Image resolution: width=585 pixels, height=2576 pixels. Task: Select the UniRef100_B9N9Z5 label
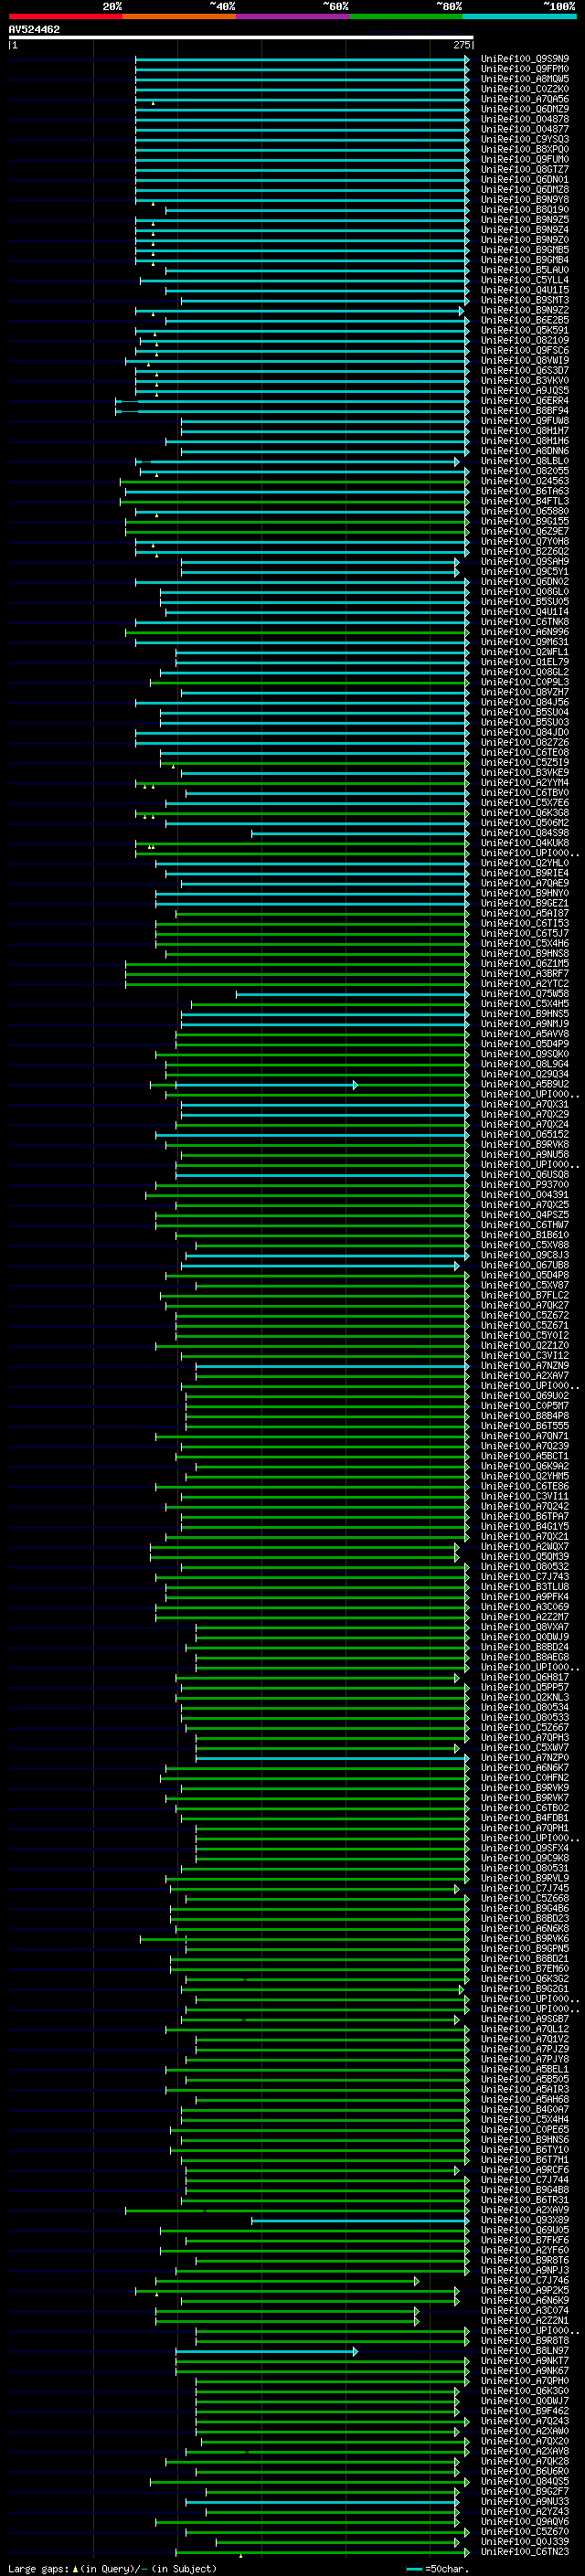(x=525, y=220)
